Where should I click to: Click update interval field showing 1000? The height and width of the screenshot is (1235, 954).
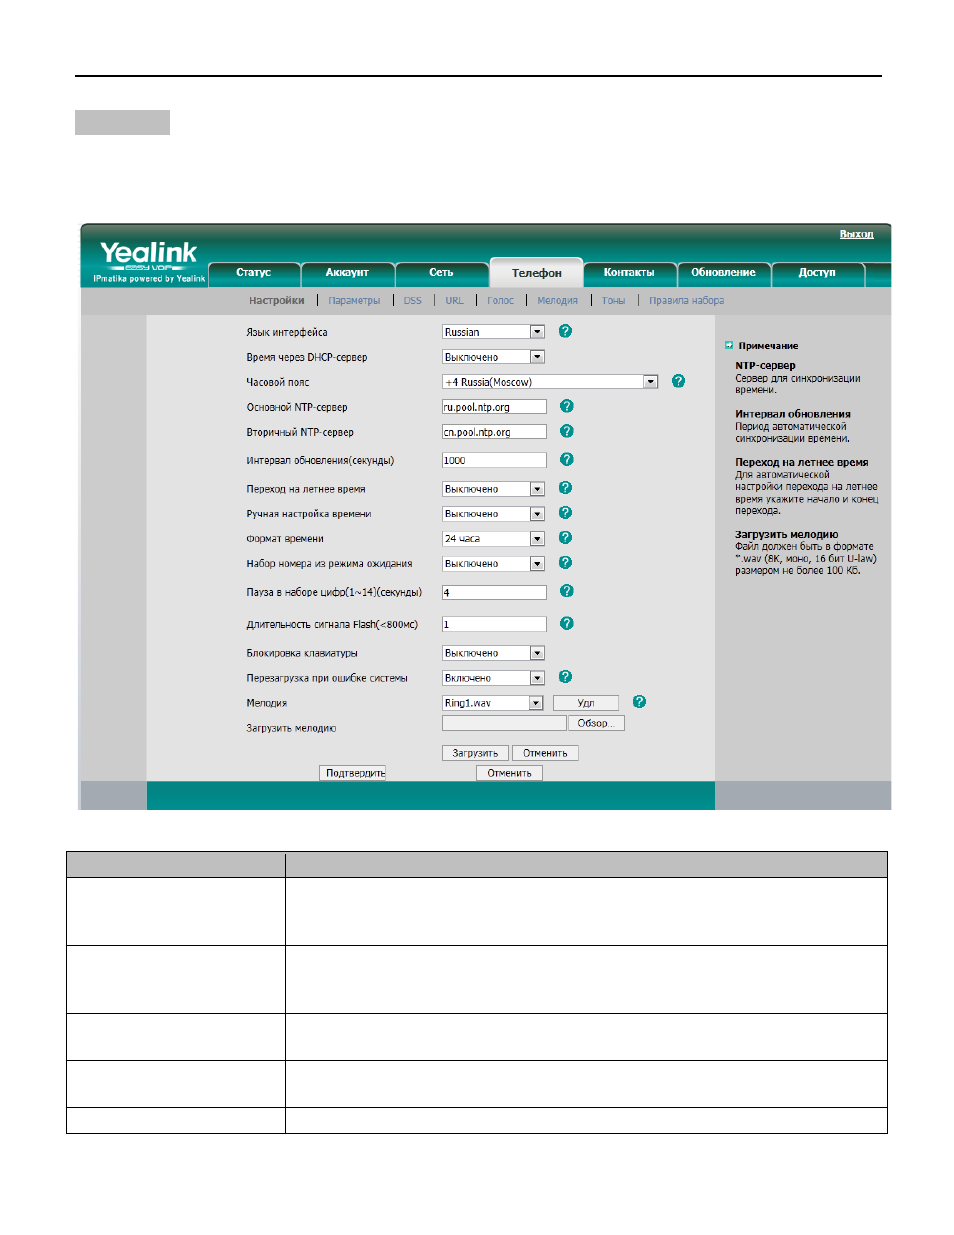pyautogui.click(x=494, y=460)
